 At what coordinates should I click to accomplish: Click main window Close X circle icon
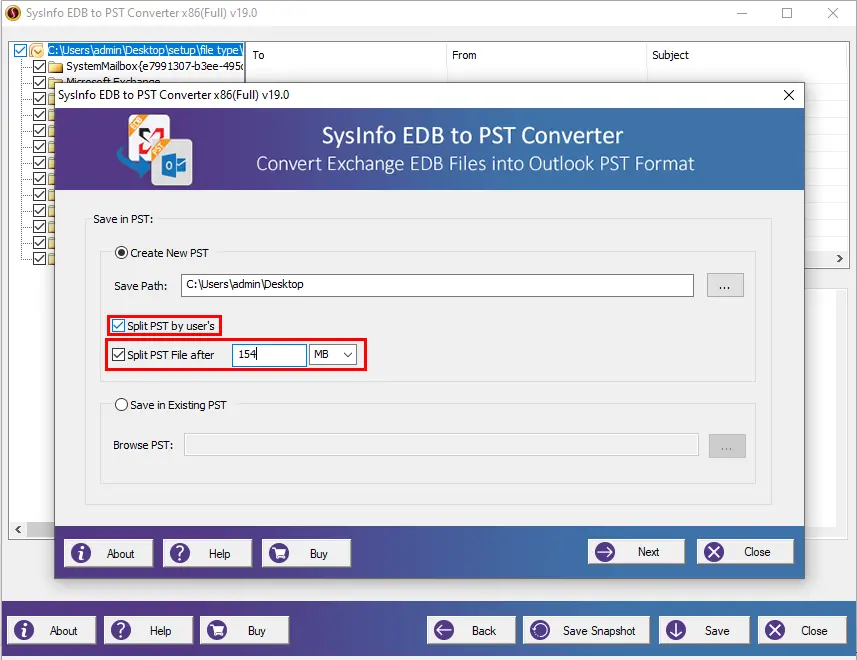click(775, 630)
